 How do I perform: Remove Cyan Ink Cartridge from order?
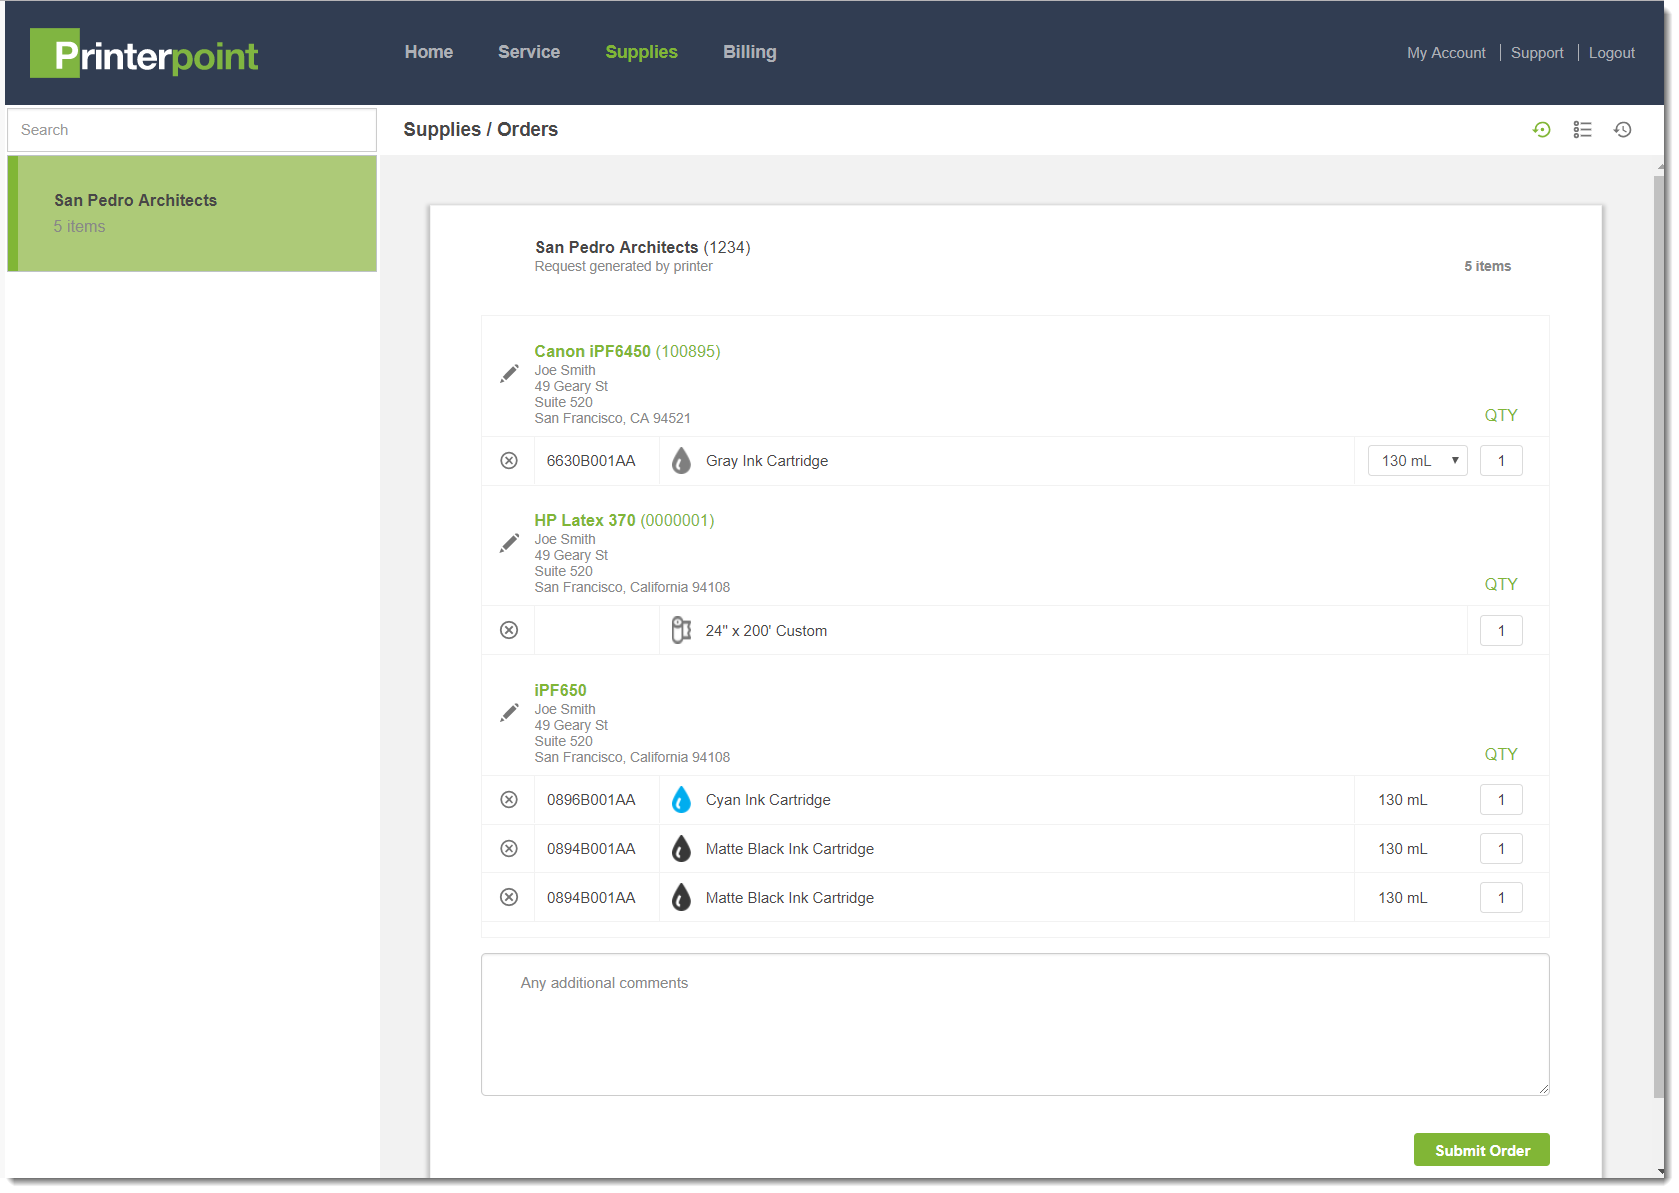pyautogui.click(x=509, y=800)
